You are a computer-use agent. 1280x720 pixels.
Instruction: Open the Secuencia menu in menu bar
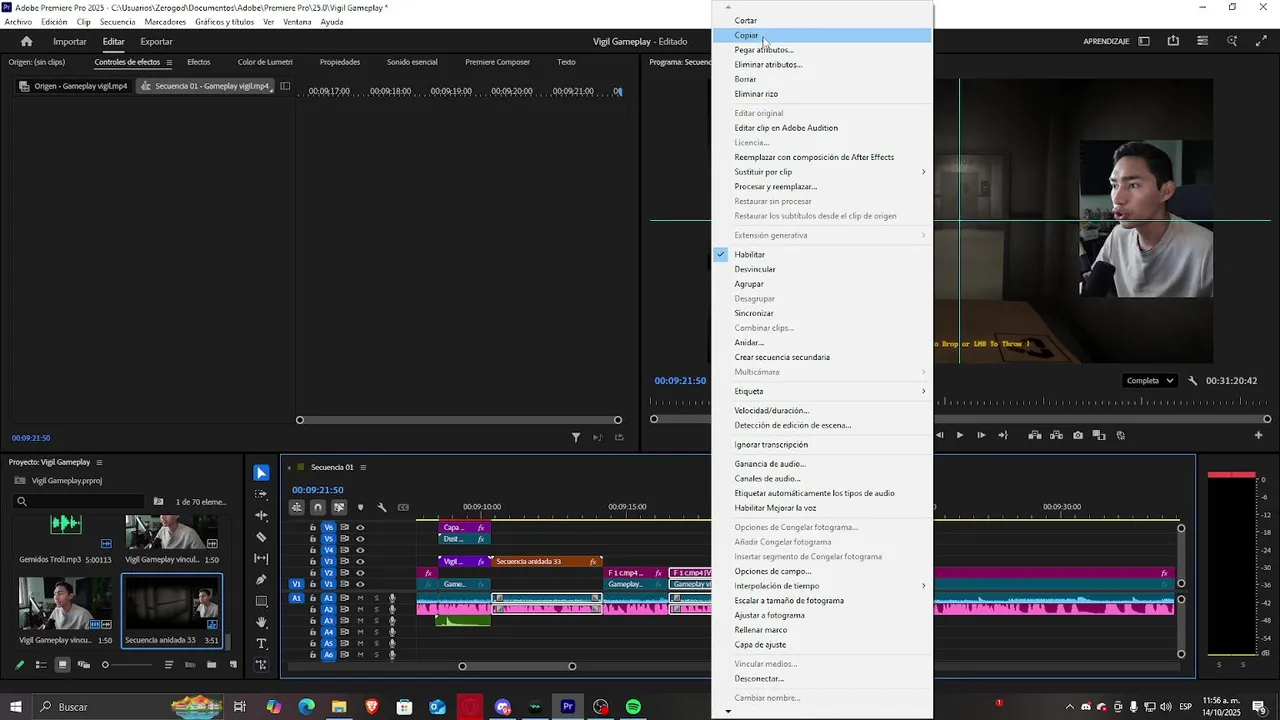coord(117,22)
